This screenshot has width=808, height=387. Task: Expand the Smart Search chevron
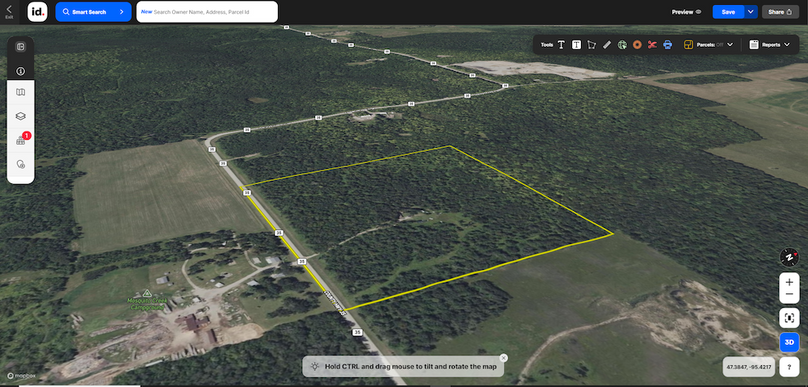(122, 12)
